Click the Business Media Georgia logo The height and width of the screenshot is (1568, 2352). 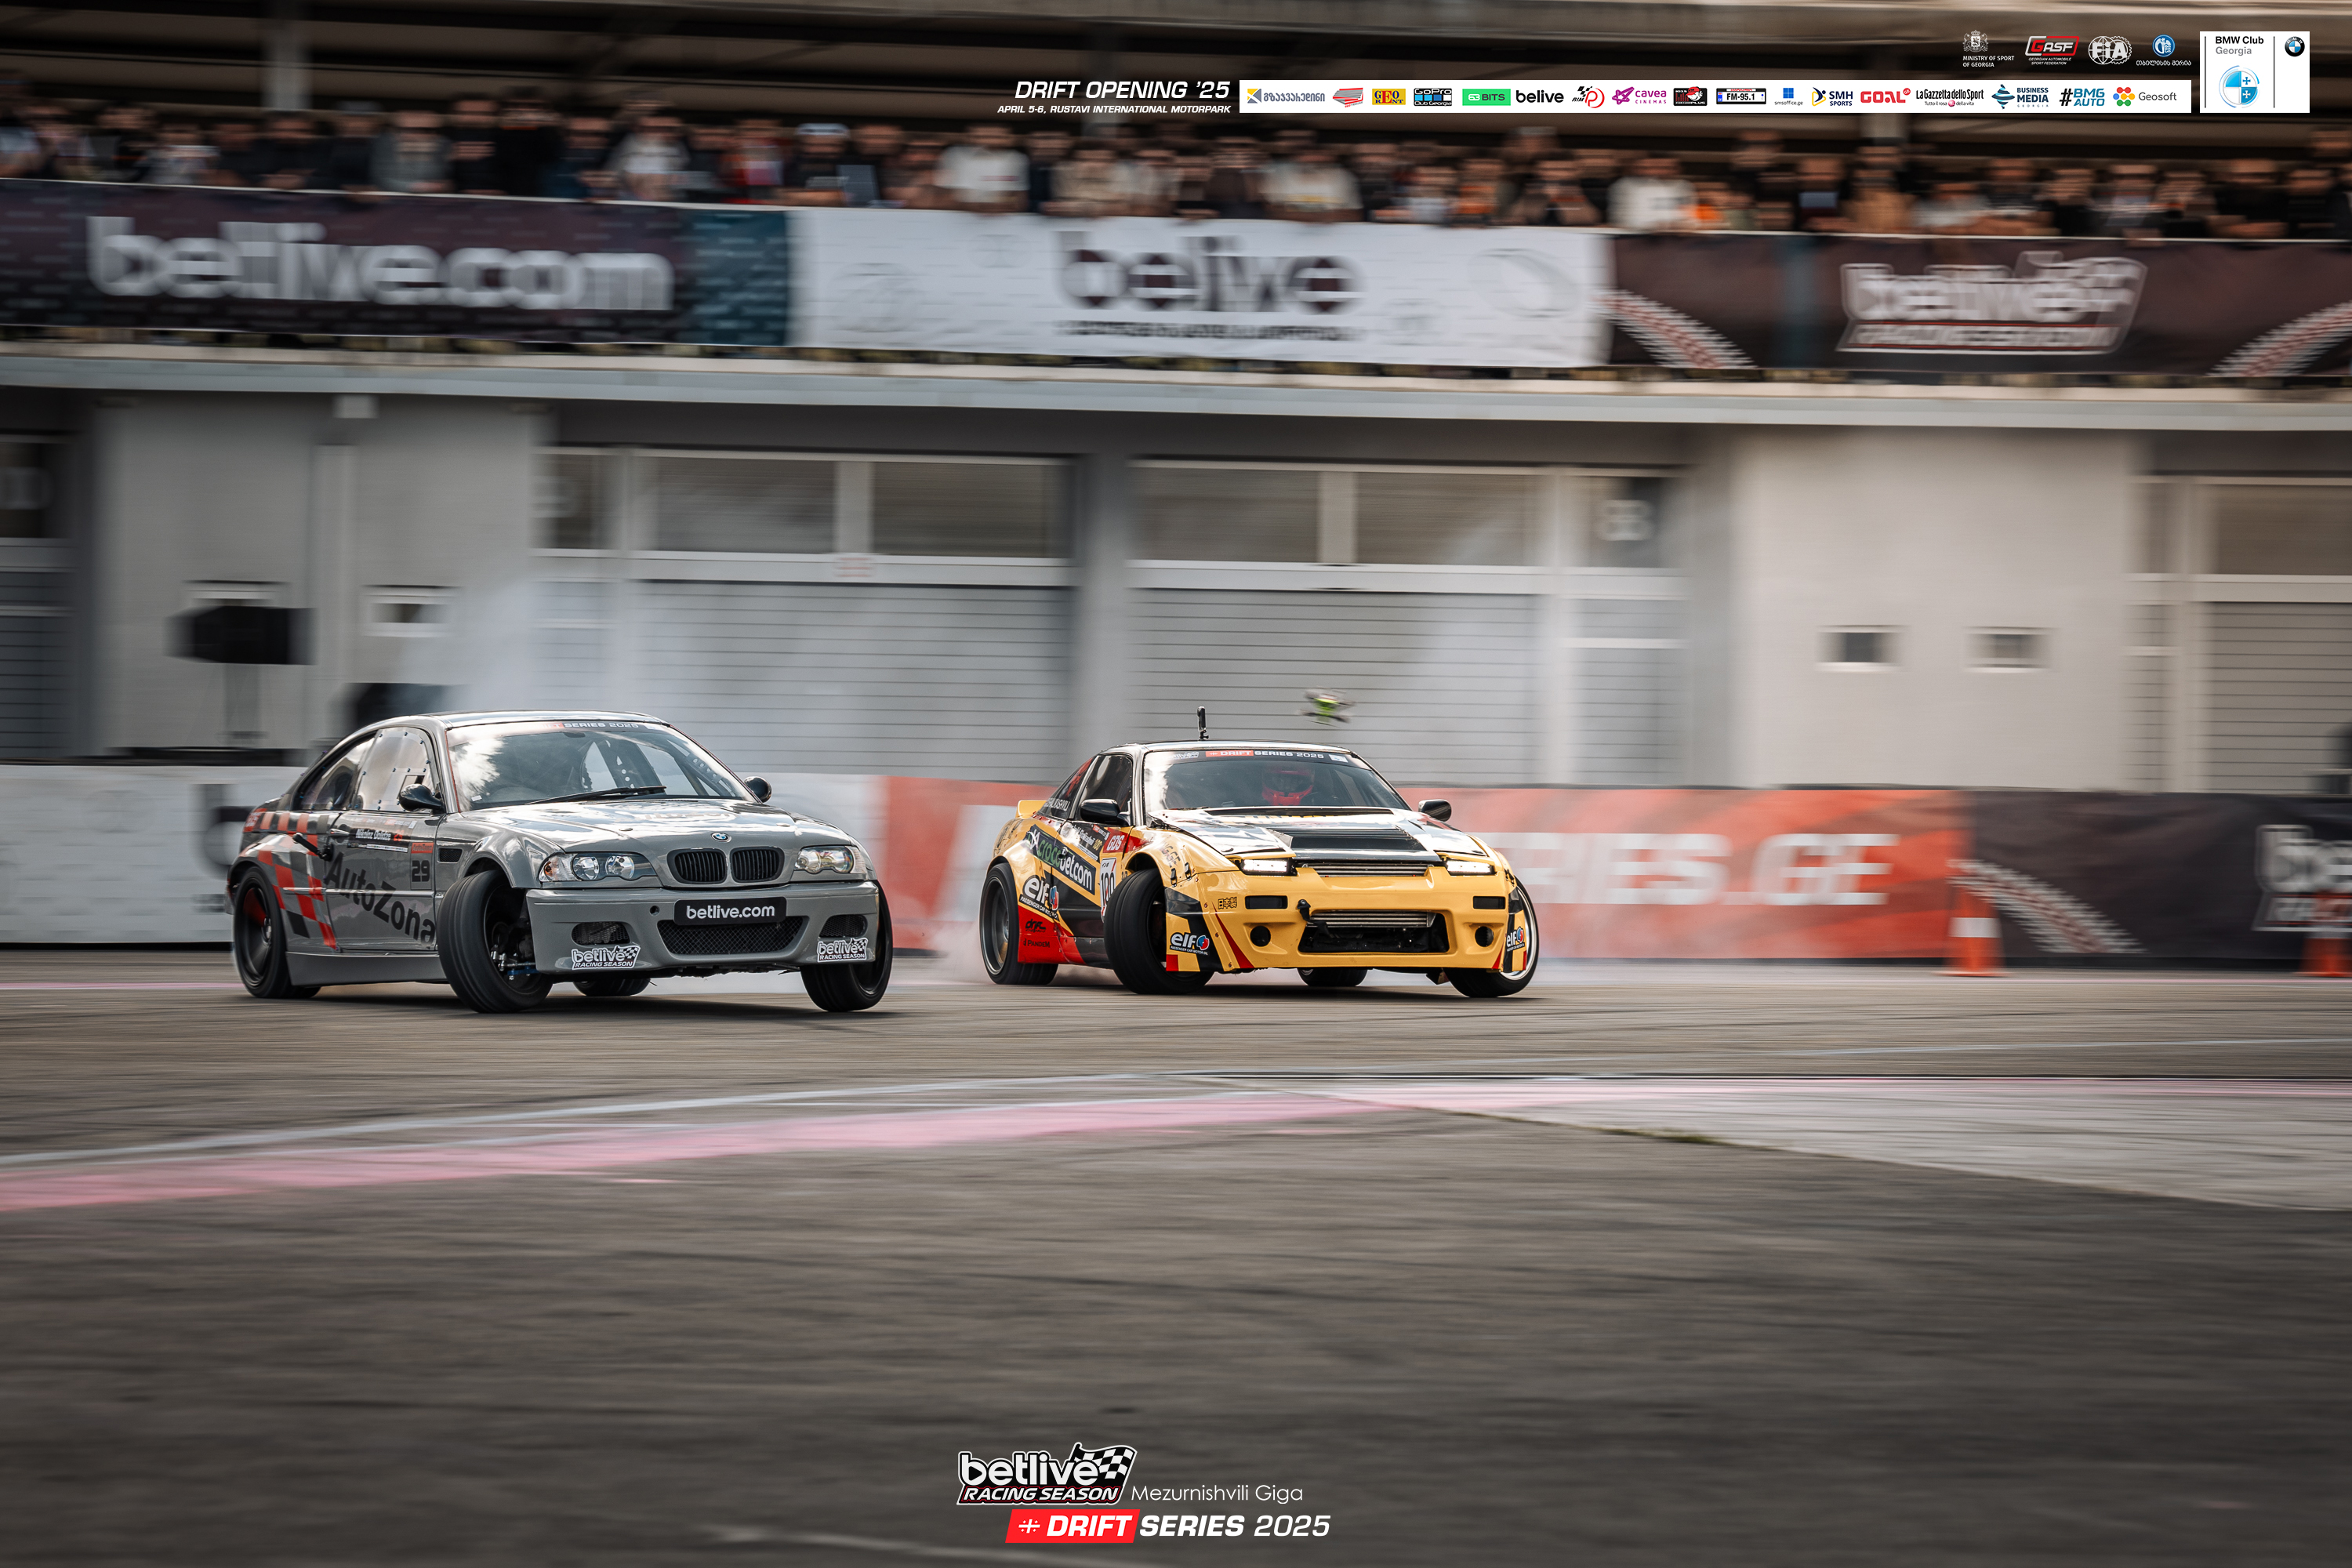click(x=2020, y=97)
